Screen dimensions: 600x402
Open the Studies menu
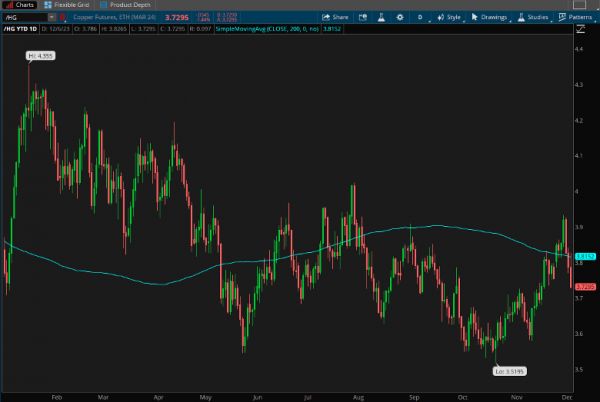tap(533, 17)
